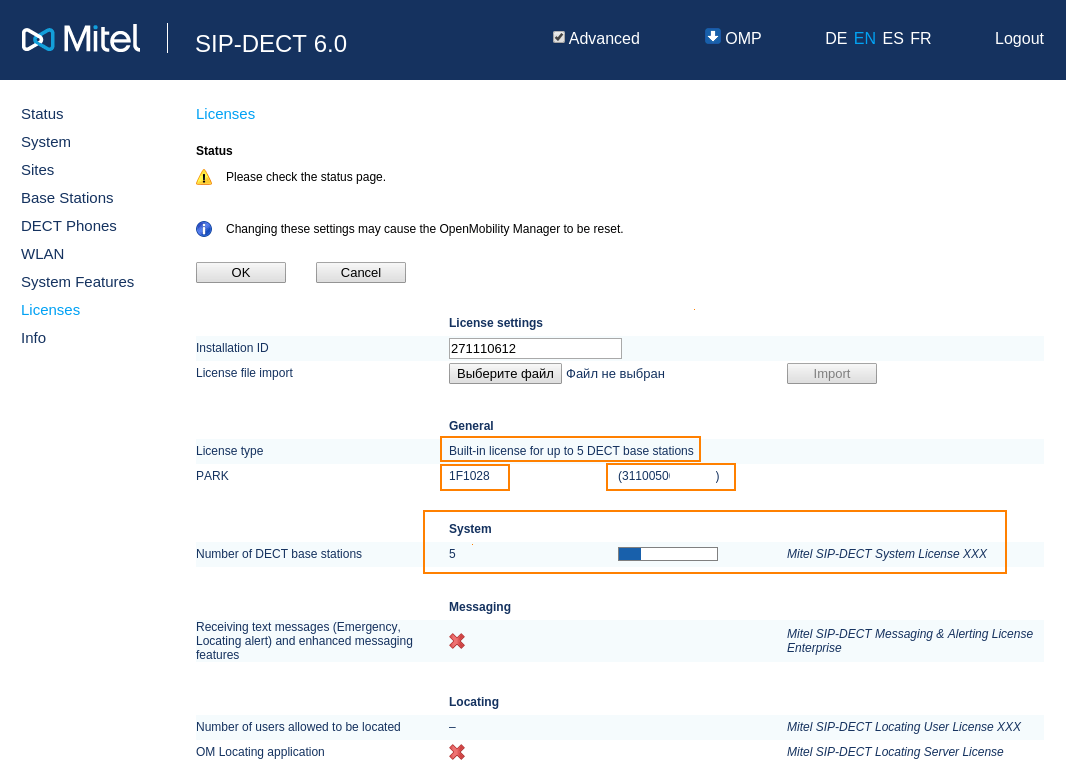Click the Licenses page heading
The height and width of the screenshot is (779, 1066).
coord(225,114)
